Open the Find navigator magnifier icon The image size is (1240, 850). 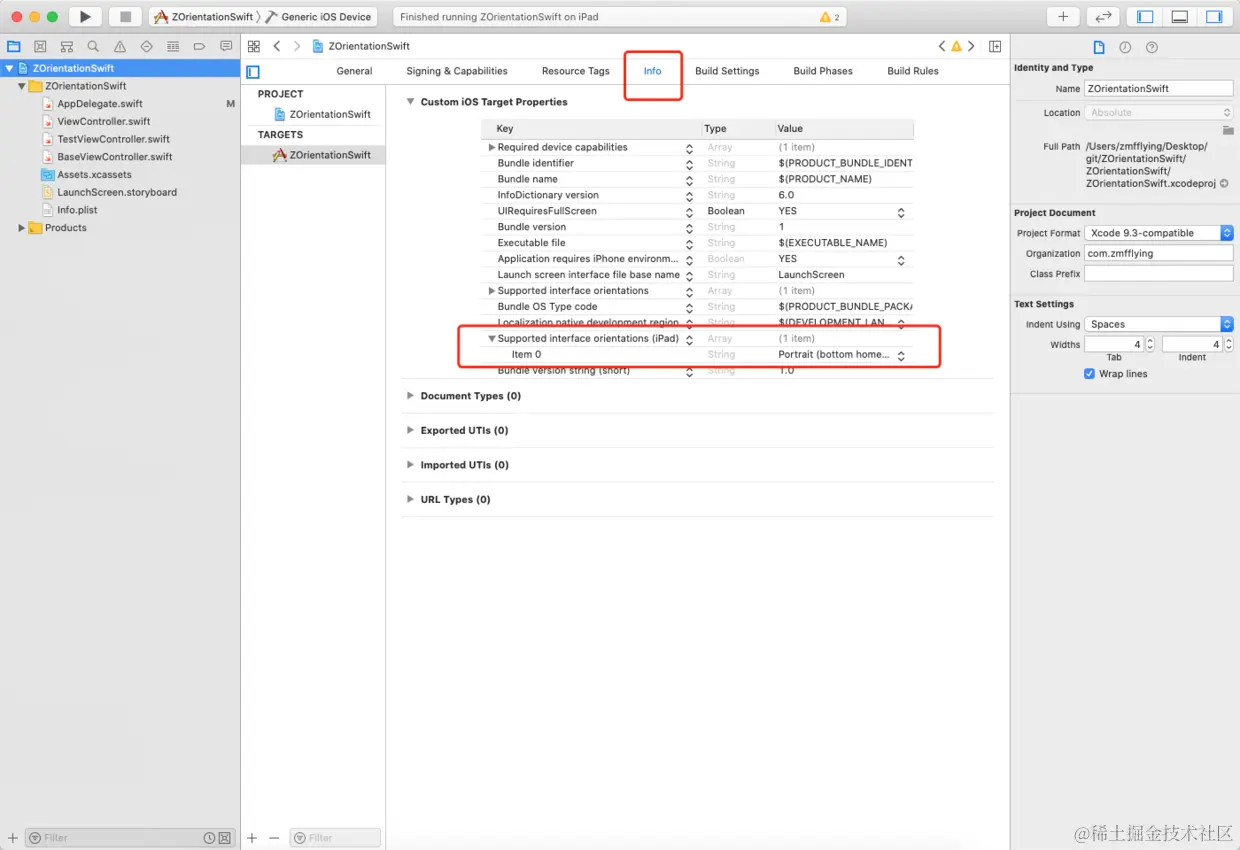click(93, 46)
